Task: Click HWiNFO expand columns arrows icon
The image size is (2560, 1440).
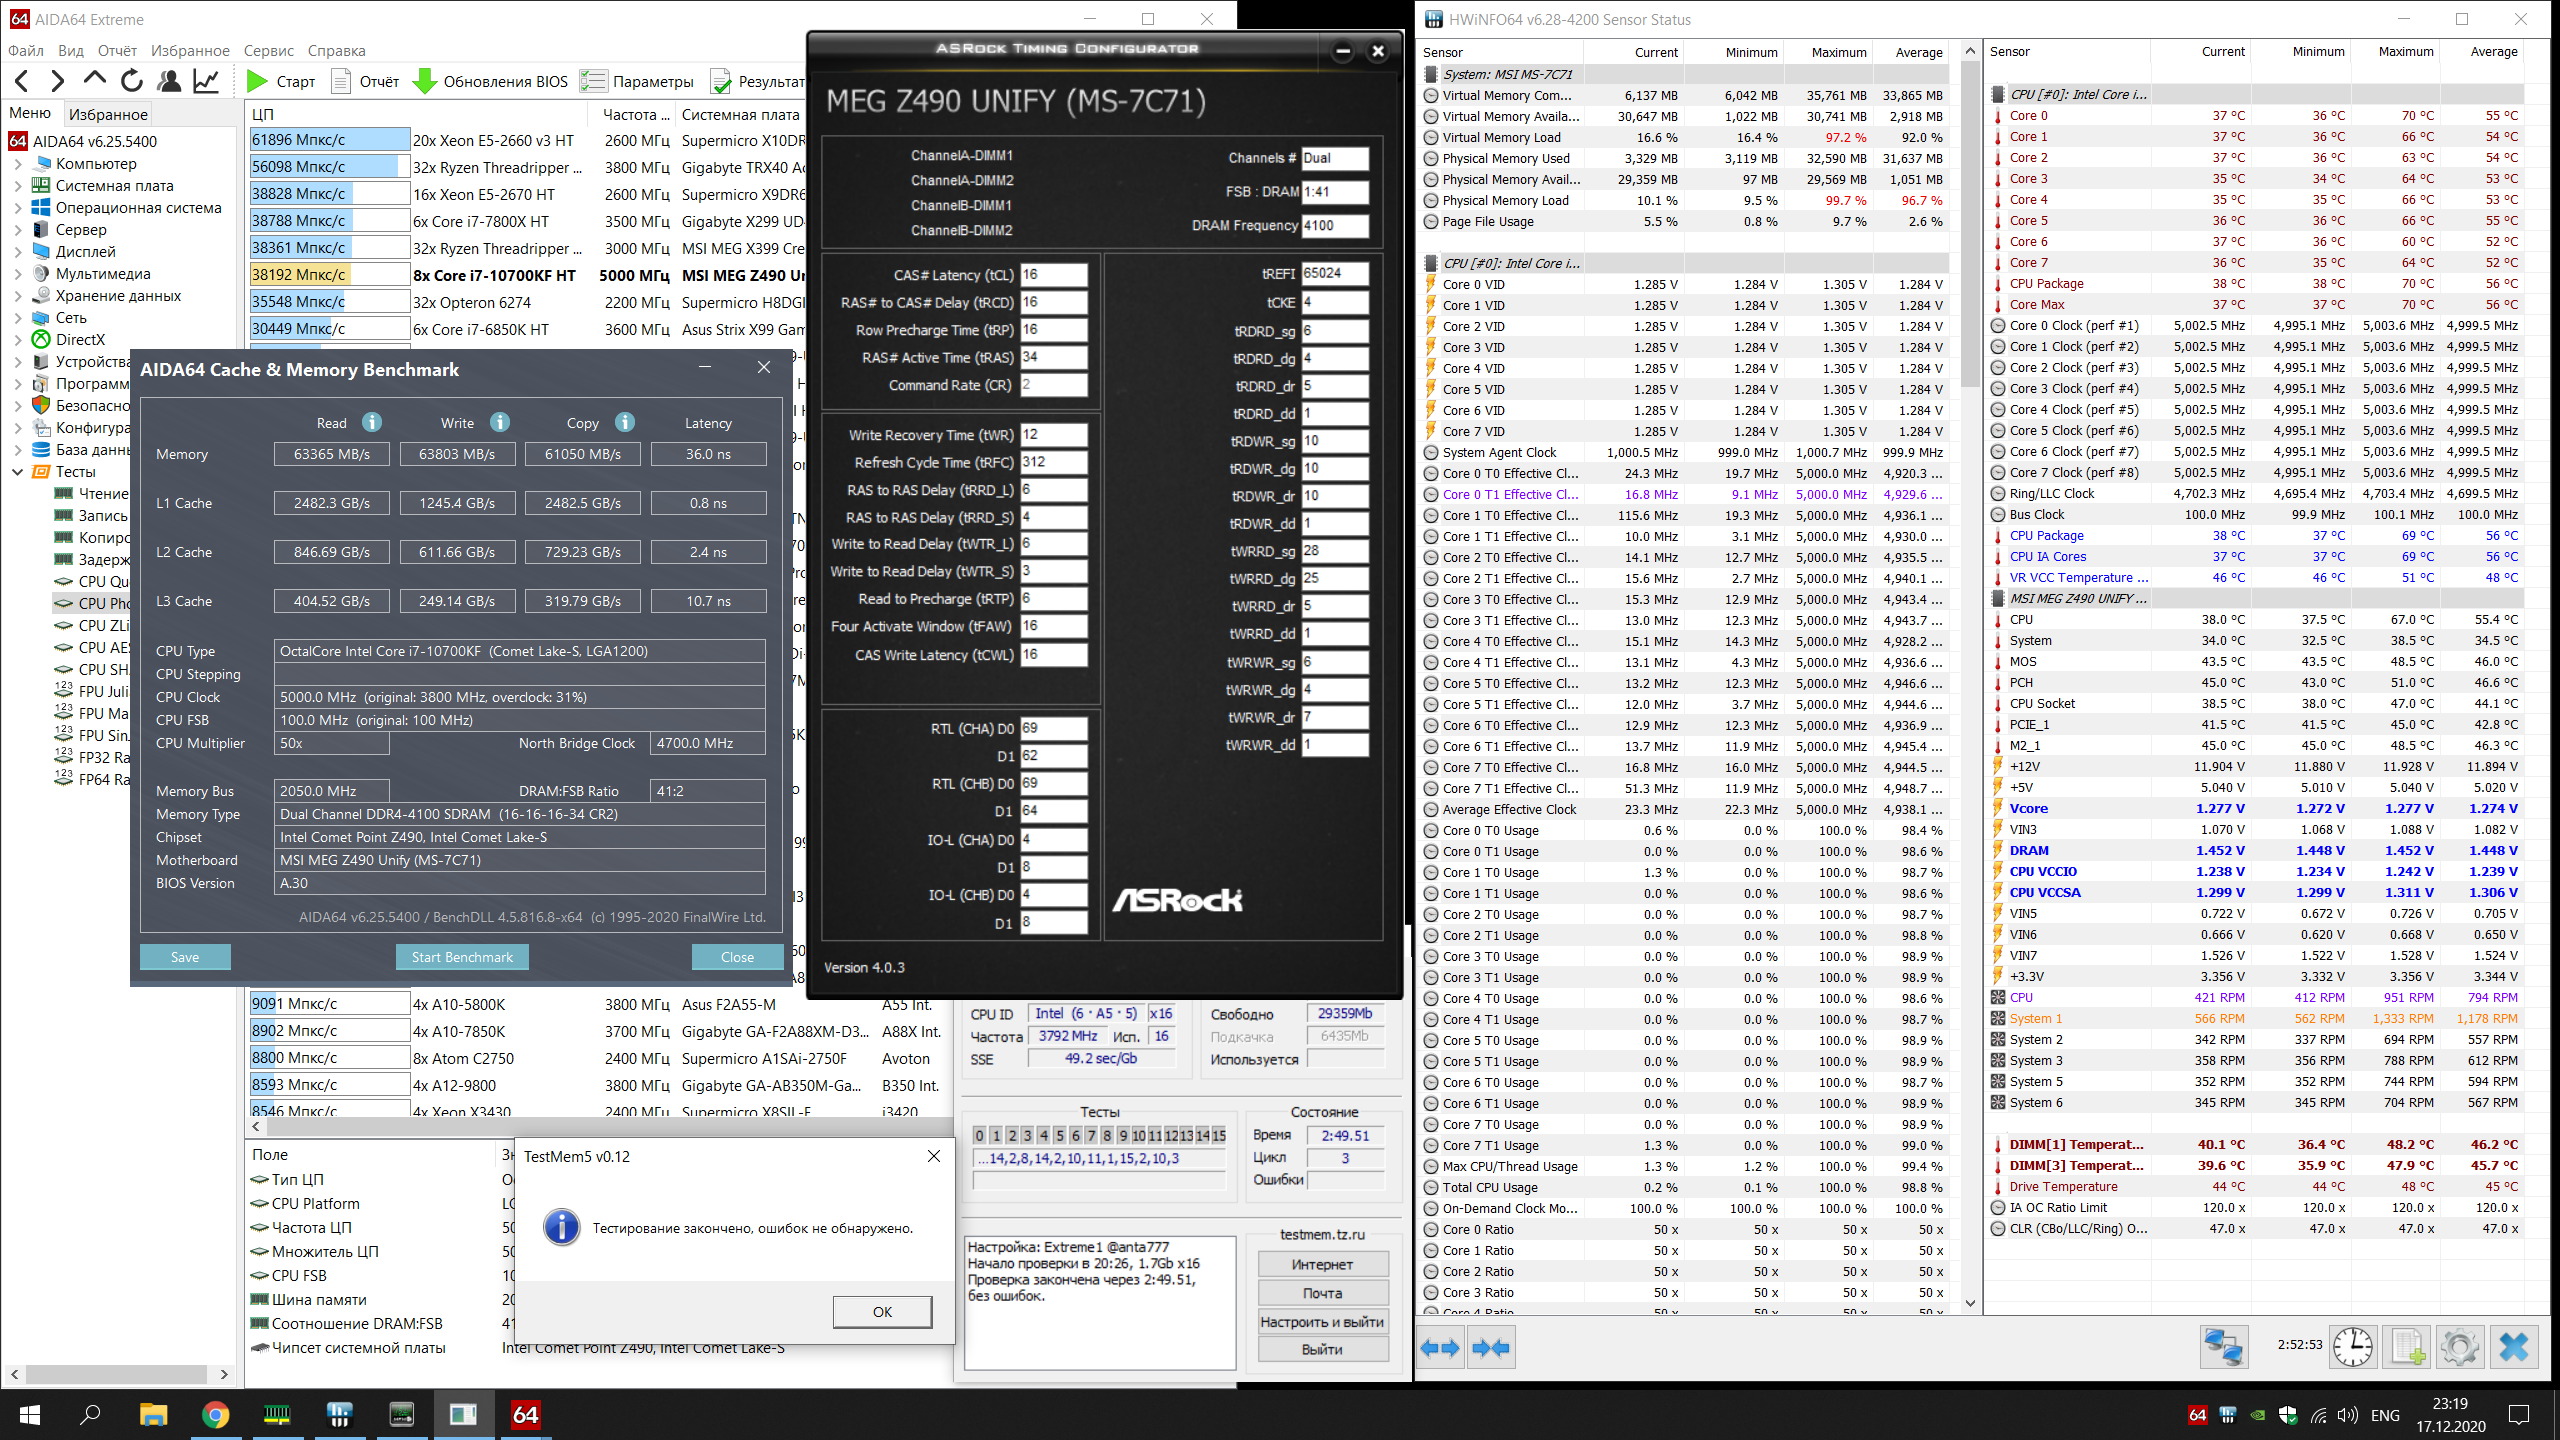Action: pos(1441,1347)
